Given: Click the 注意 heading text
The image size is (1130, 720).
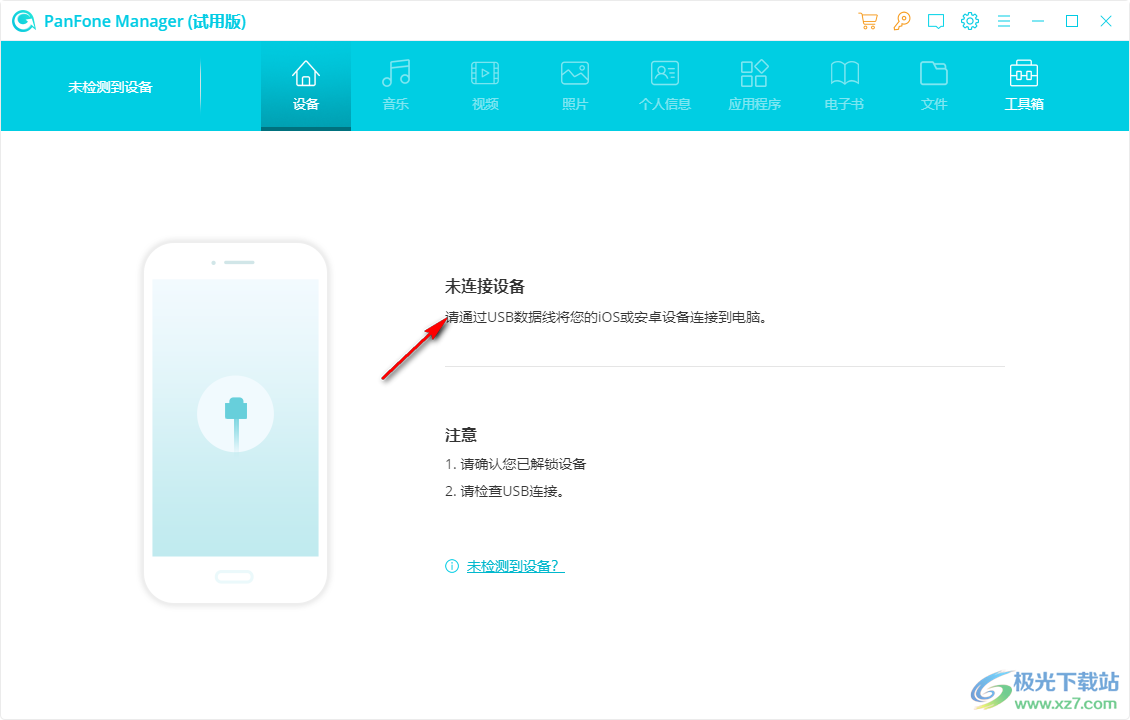Looking at the screenshot, I should (x=461, y=435).
